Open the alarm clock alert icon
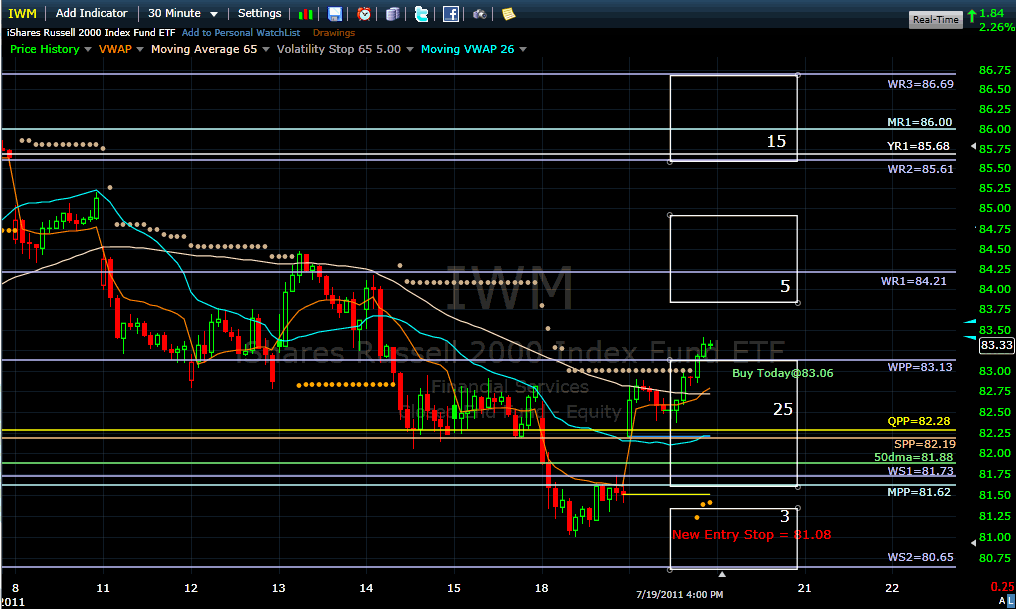Screen dimensions: 1016x609 point(364,14)
